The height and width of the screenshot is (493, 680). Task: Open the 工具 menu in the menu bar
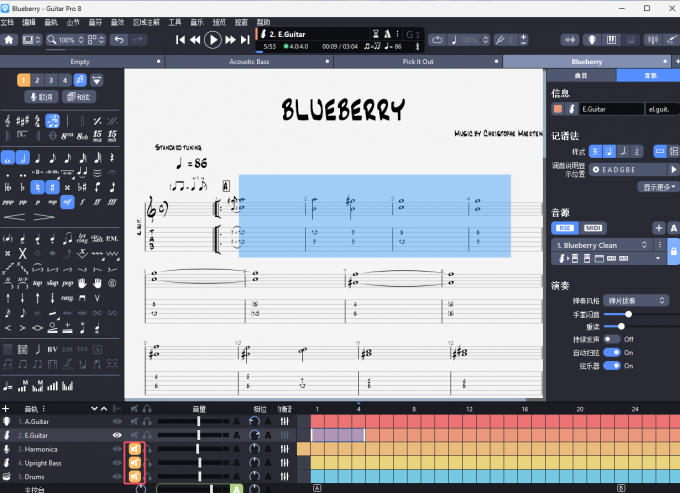pyautogui.click(x=175, y=21)
